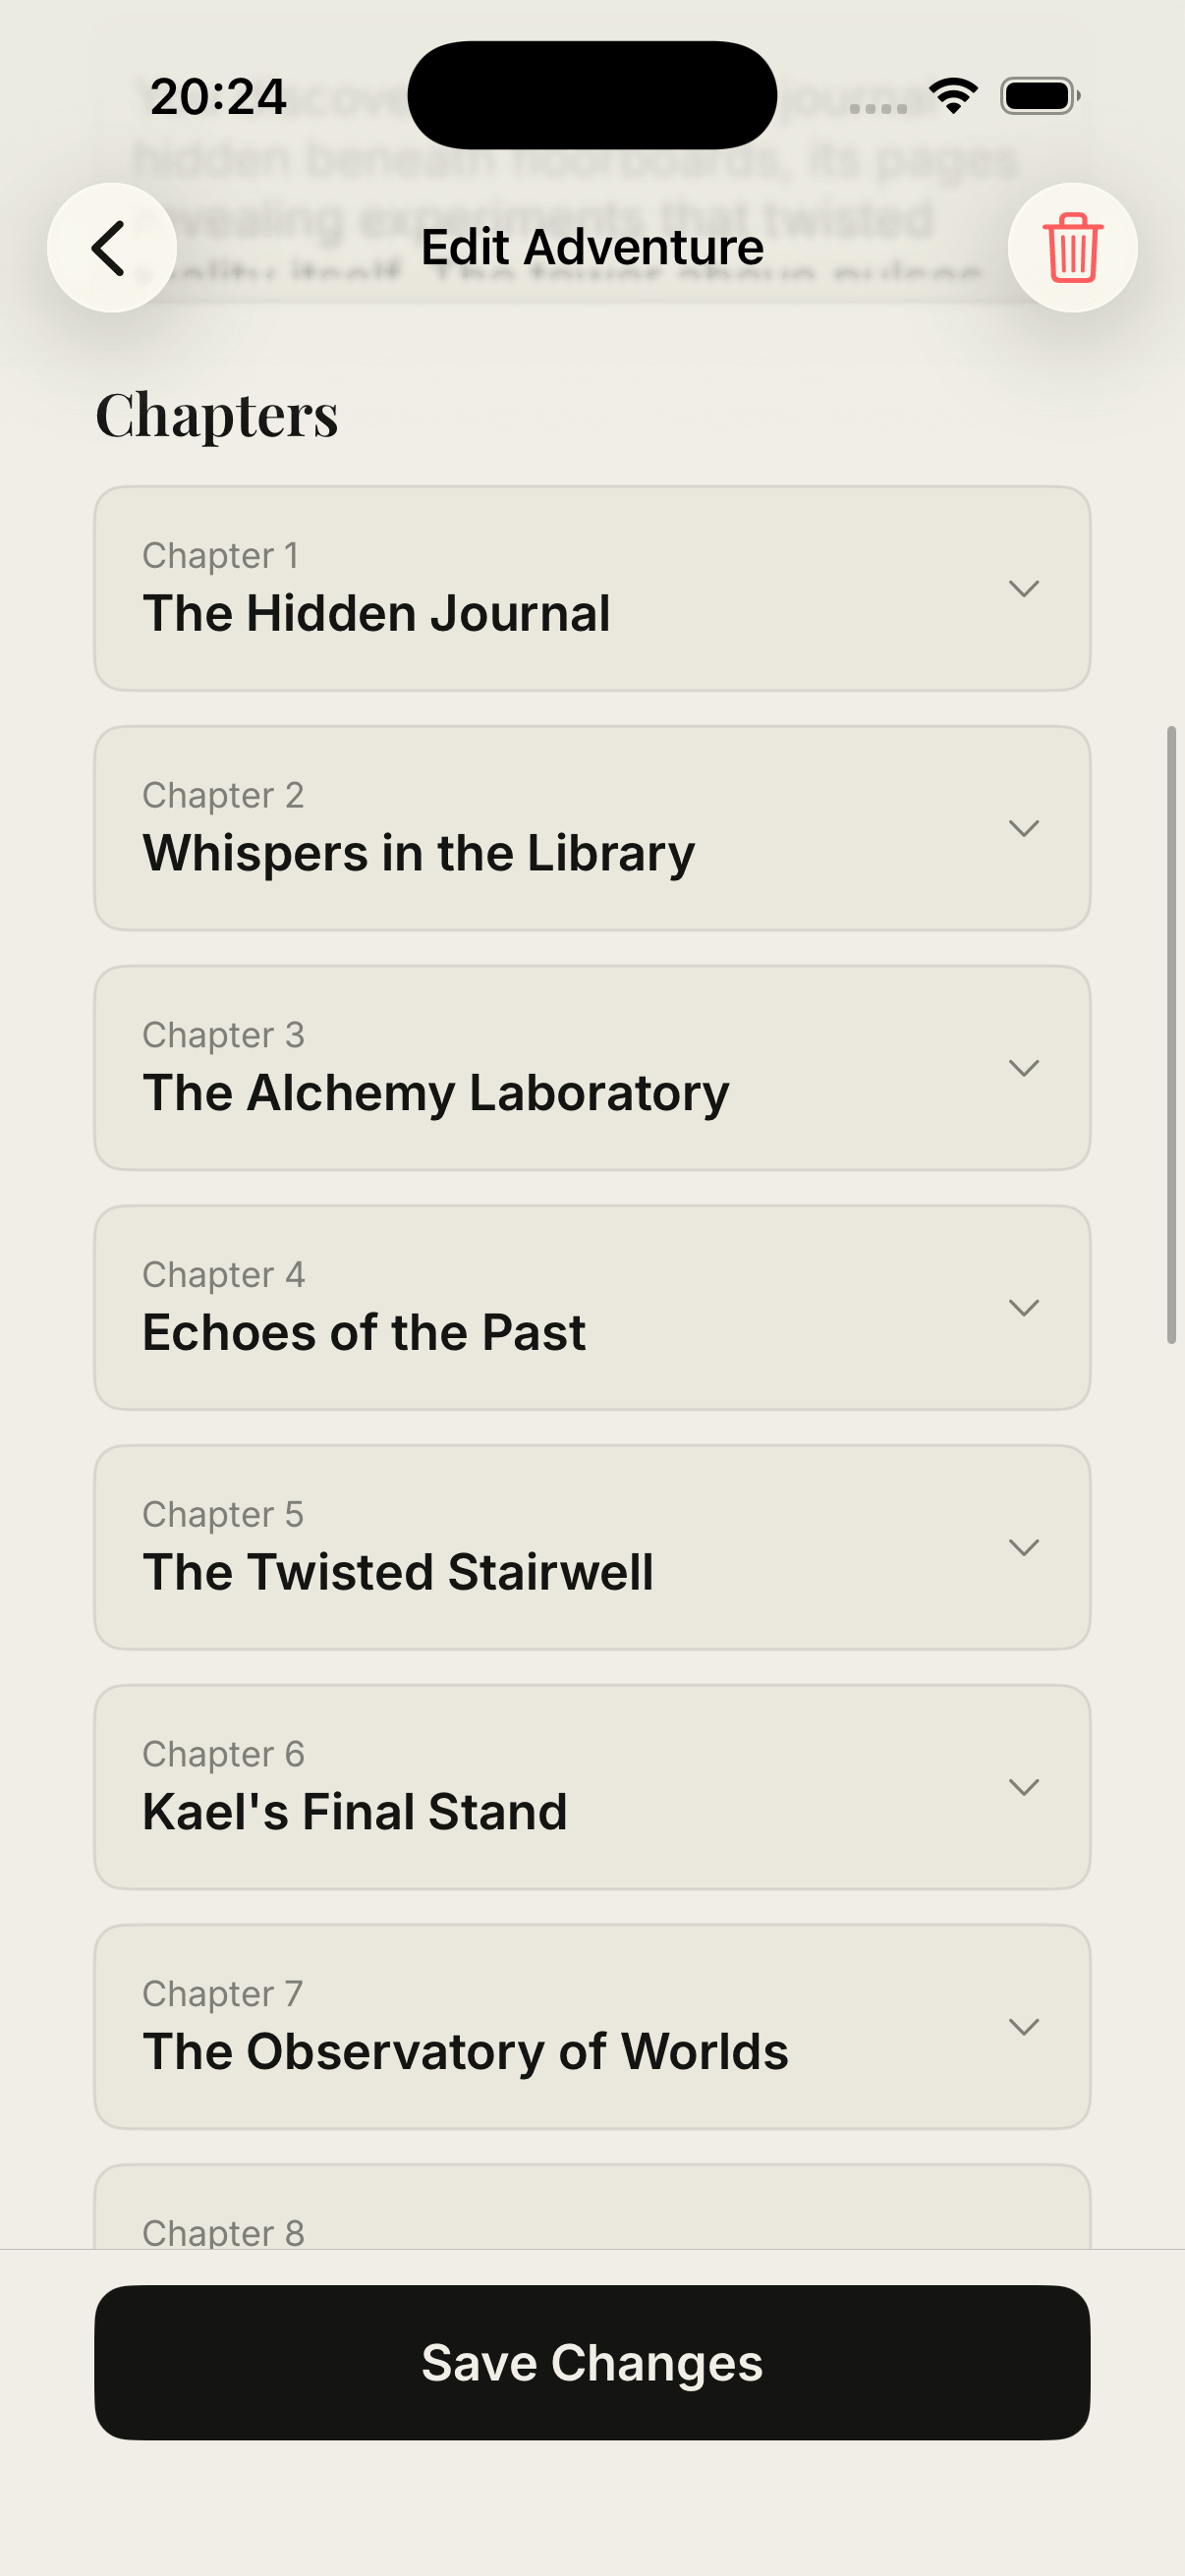Expand Kael's Final Stand chevron
This screenshot has height=2576, width=1185.
click(x=1023, y=1787)
